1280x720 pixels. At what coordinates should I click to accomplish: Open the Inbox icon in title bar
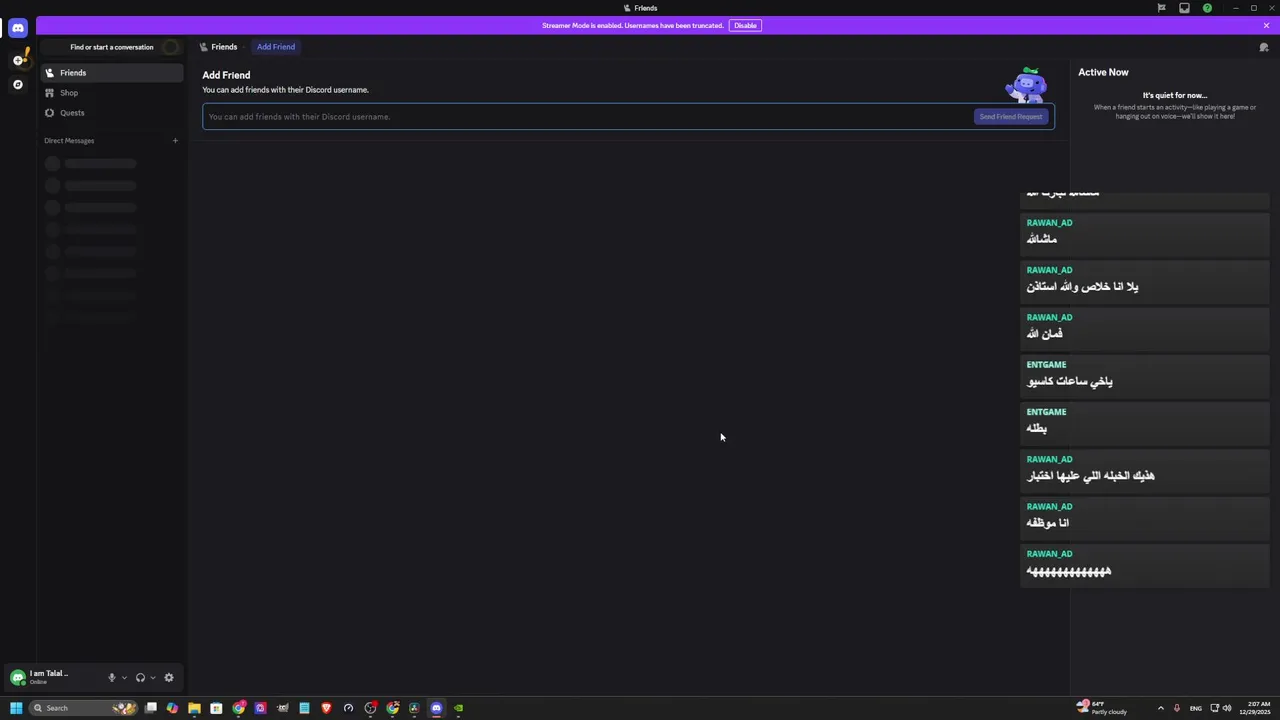point(1184,8)
